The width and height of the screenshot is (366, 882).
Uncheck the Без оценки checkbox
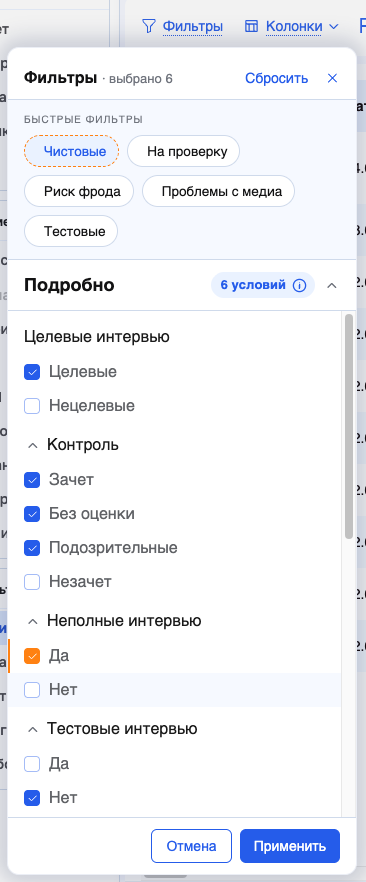click(x=32, y=514)
